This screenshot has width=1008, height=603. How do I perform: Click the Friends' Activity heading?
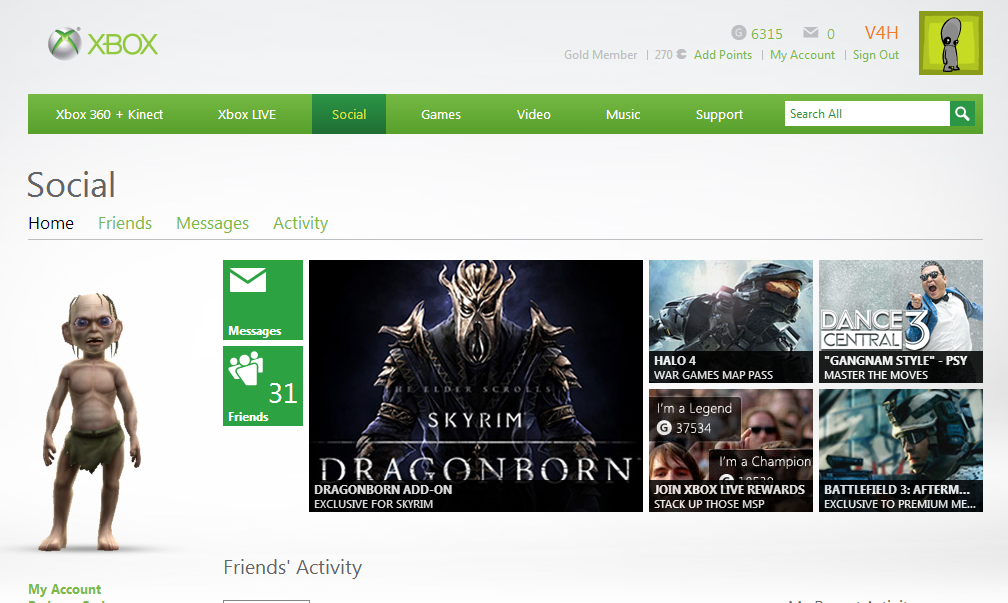click(292, 567)
